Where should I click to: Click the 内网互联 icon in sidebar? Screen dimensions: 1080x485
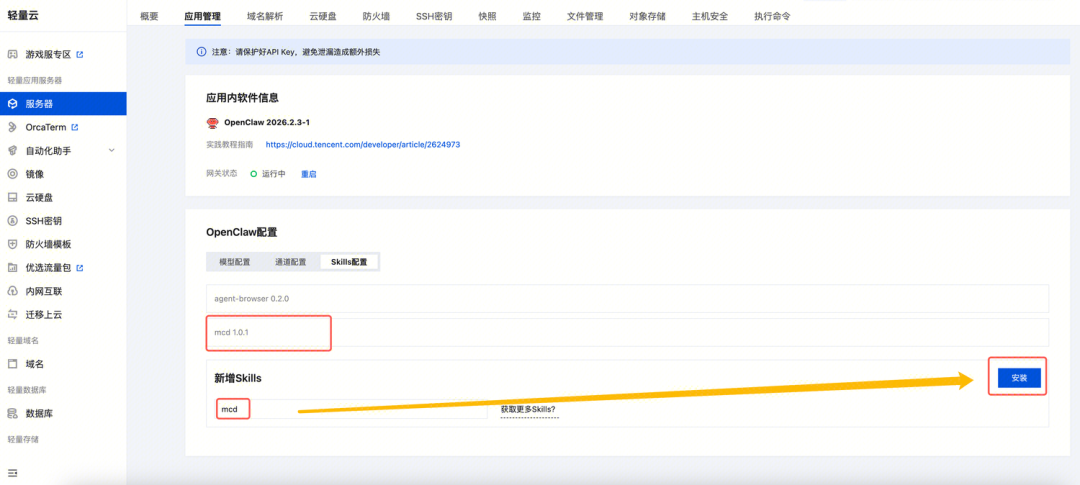click(x=12, y=291)
